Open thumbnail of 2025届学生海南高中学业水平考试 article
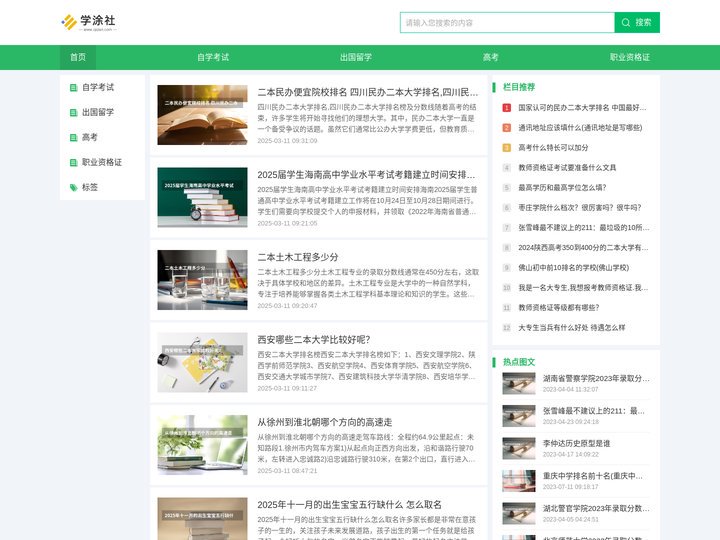This screenshot has width=720, height=540. [202, 197]
